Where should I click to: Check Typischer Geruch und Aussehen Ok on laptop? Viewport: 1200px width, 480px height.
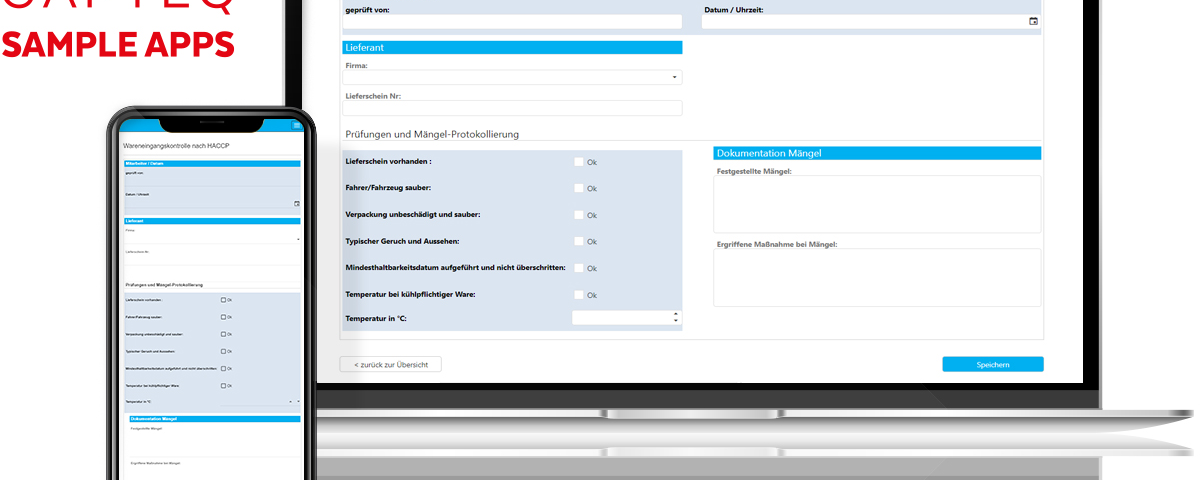coord(579,241)
